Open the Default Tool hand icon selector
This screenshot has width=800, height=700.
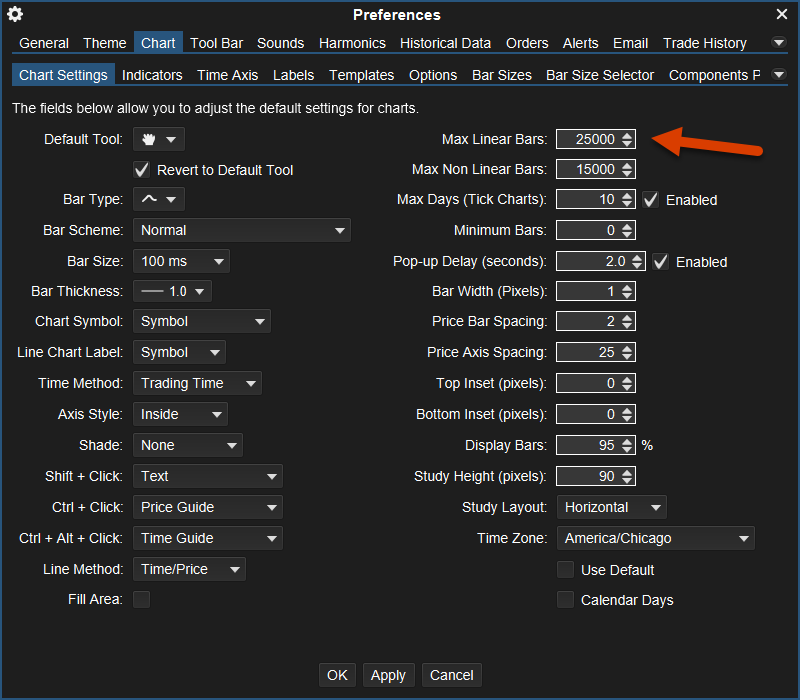coord(159,139)
